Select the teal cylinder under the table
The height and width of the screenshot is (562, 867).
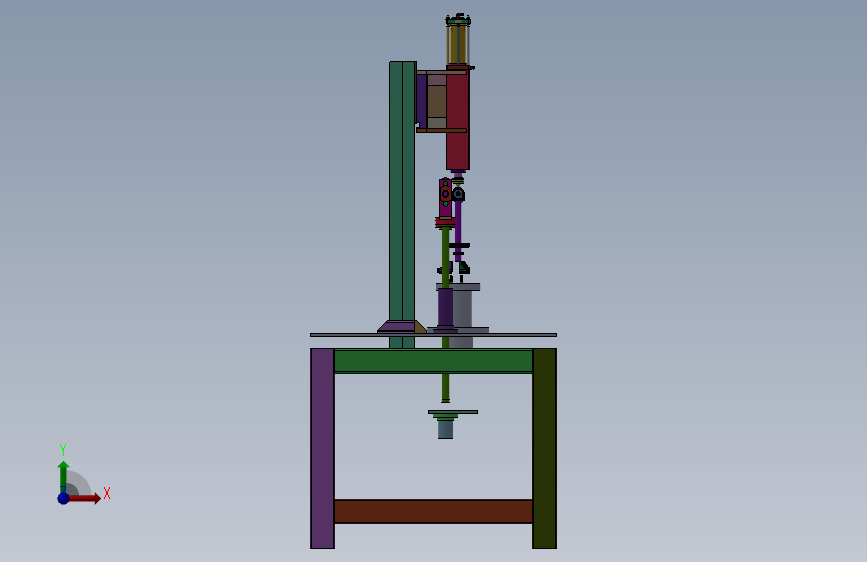[445, 429]
